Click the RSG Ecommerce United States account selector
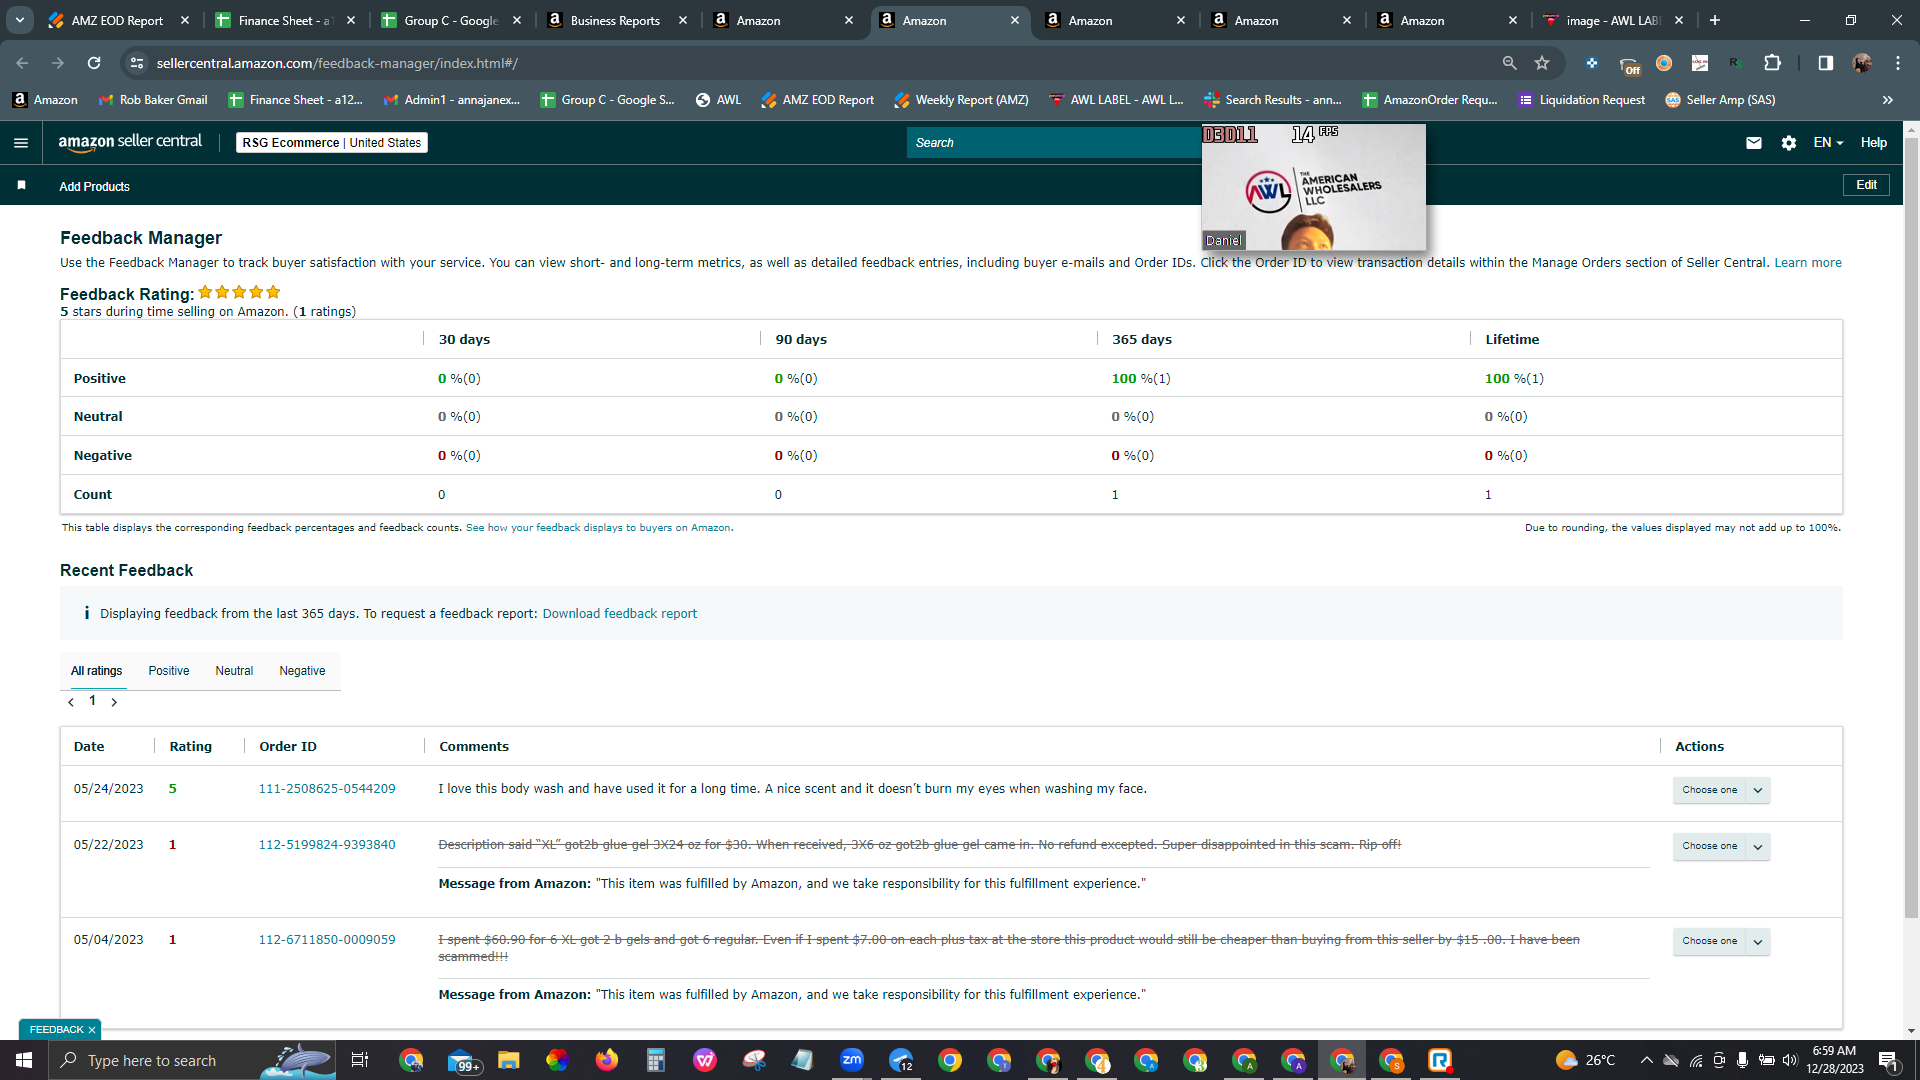The height and width of the screenshot is (1080, 1920). (x=332, y=143)
